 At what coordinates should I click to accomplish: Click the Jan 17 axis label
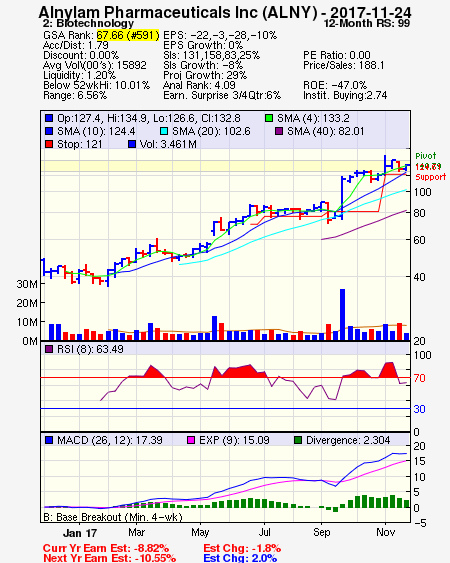pyautogui.click(x=80, y=533)
